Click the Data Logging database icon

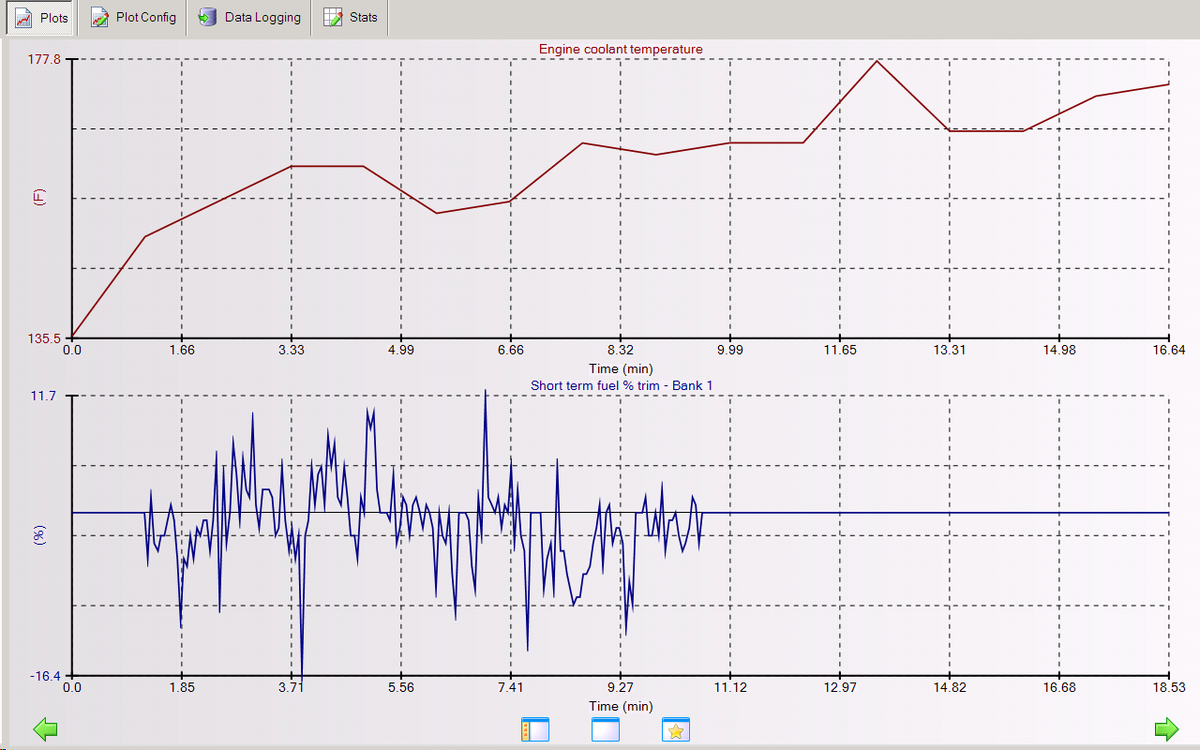207,17
